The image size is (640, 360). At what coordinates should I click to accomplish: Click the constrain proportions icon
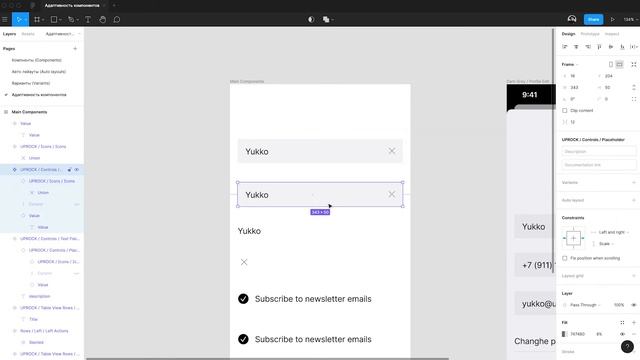[633, 87]
